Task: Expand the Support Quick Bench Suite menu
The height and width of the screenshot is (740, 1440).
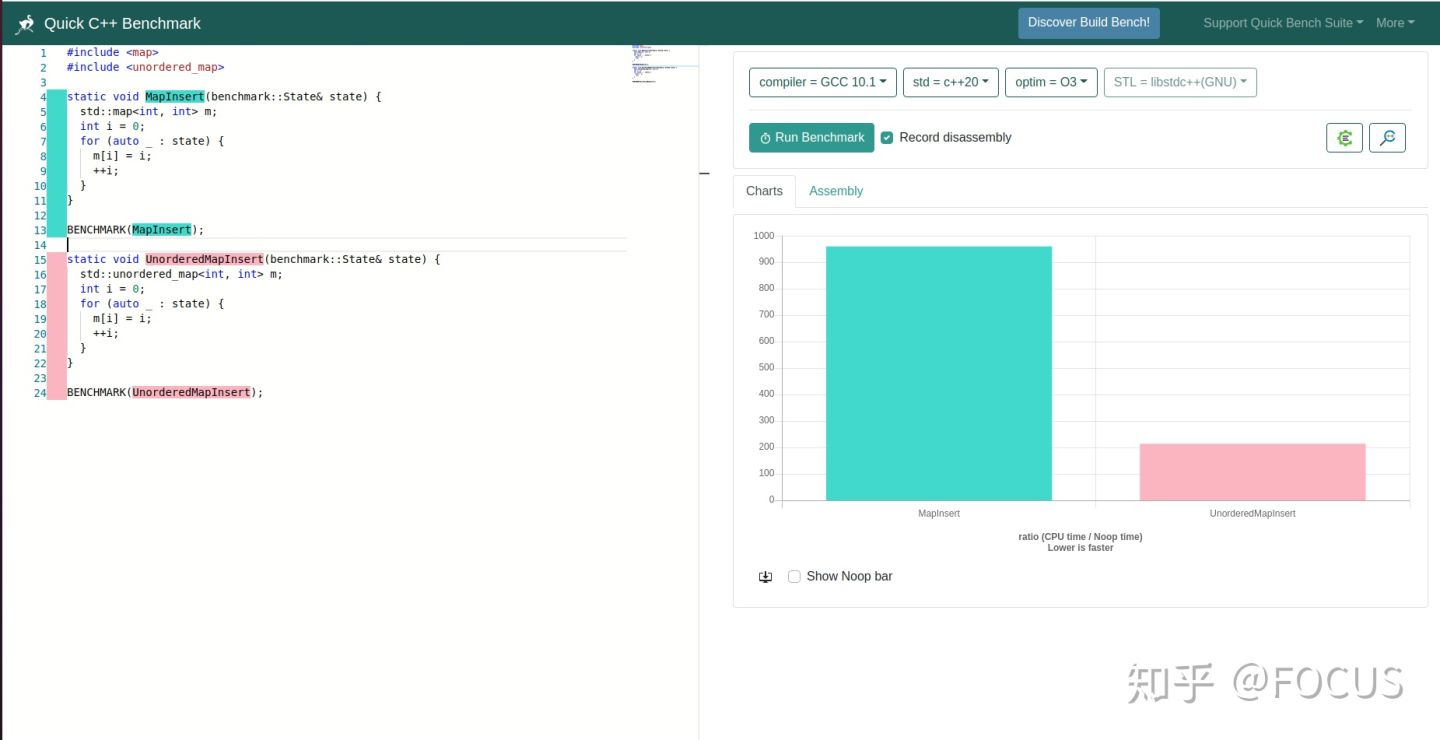Action: point(1282,23)
